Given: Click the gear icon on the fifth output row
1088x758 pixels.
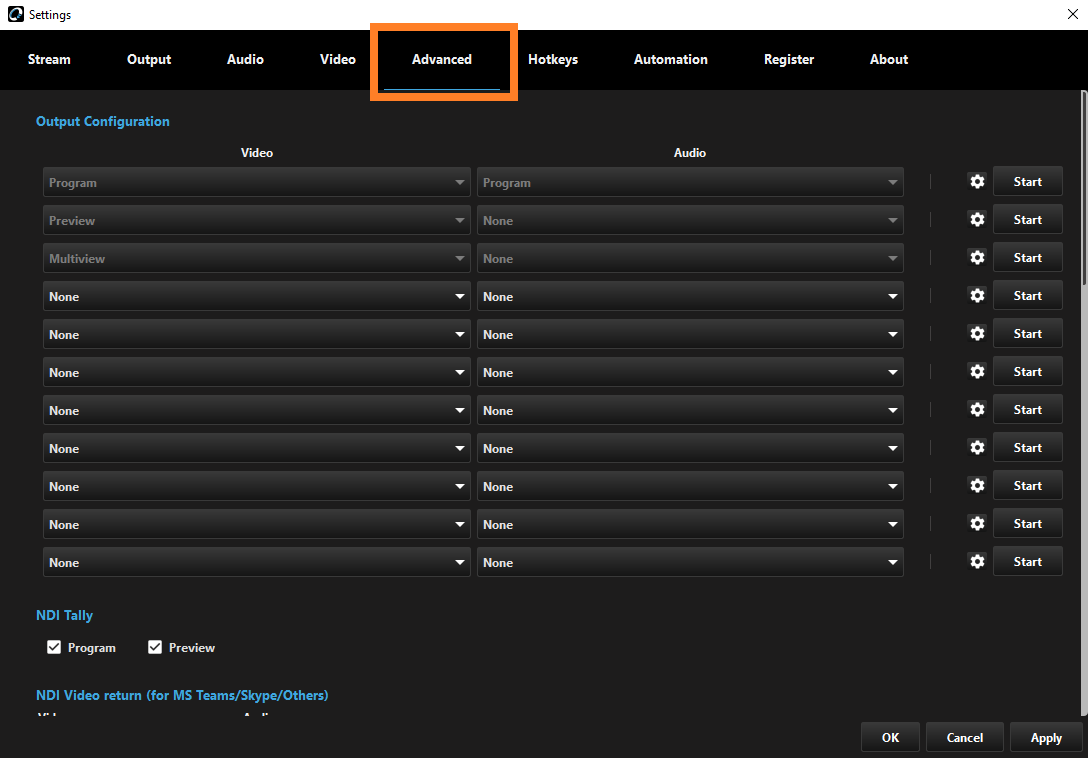Looking at the screenshot, I should [977, 333].
